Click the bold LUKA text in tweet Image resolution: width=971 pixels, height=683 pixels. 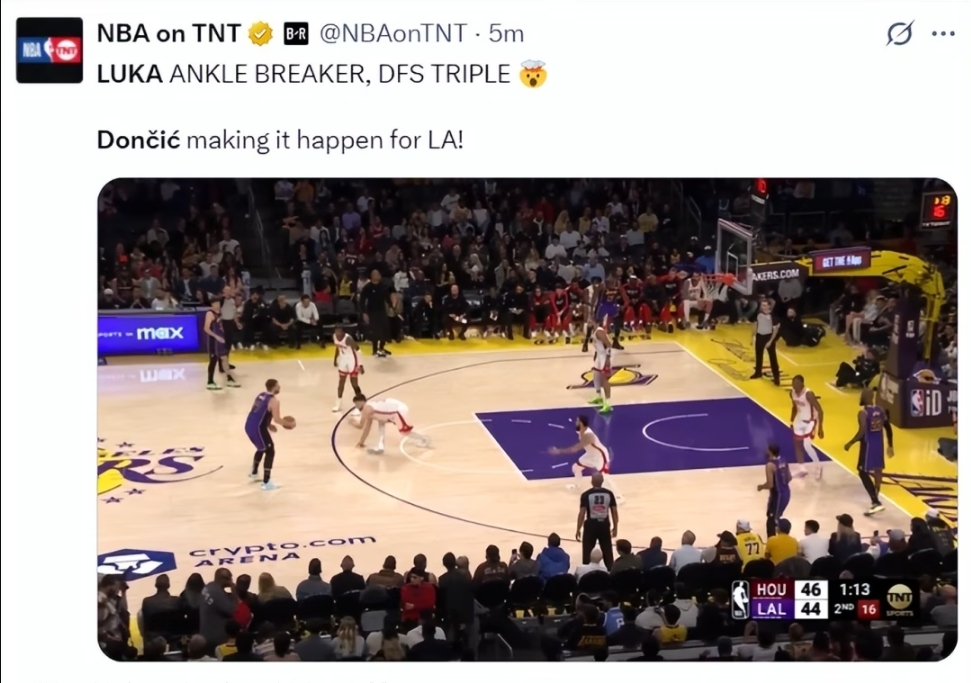click(x=129, y=74)
